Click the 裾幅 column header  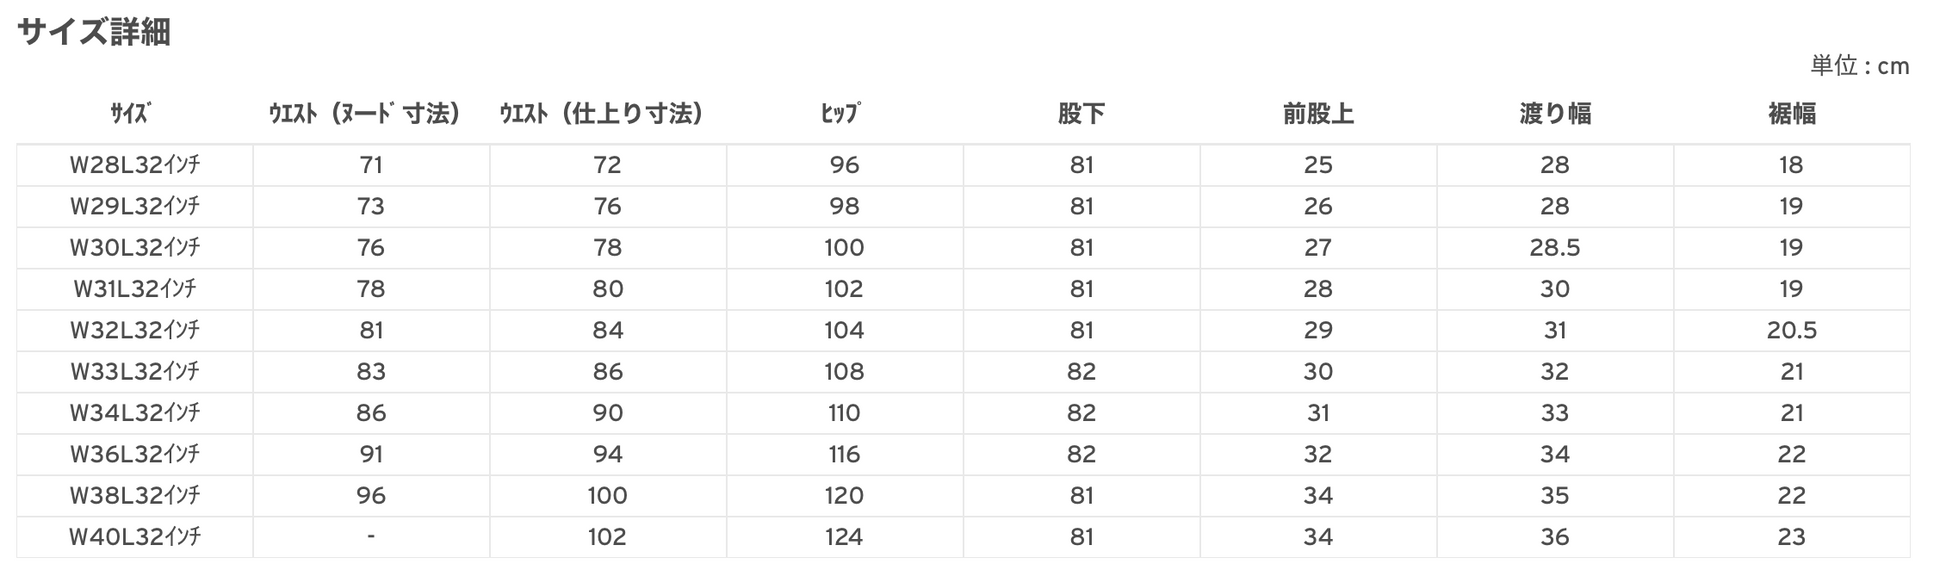coord(1791,114)
